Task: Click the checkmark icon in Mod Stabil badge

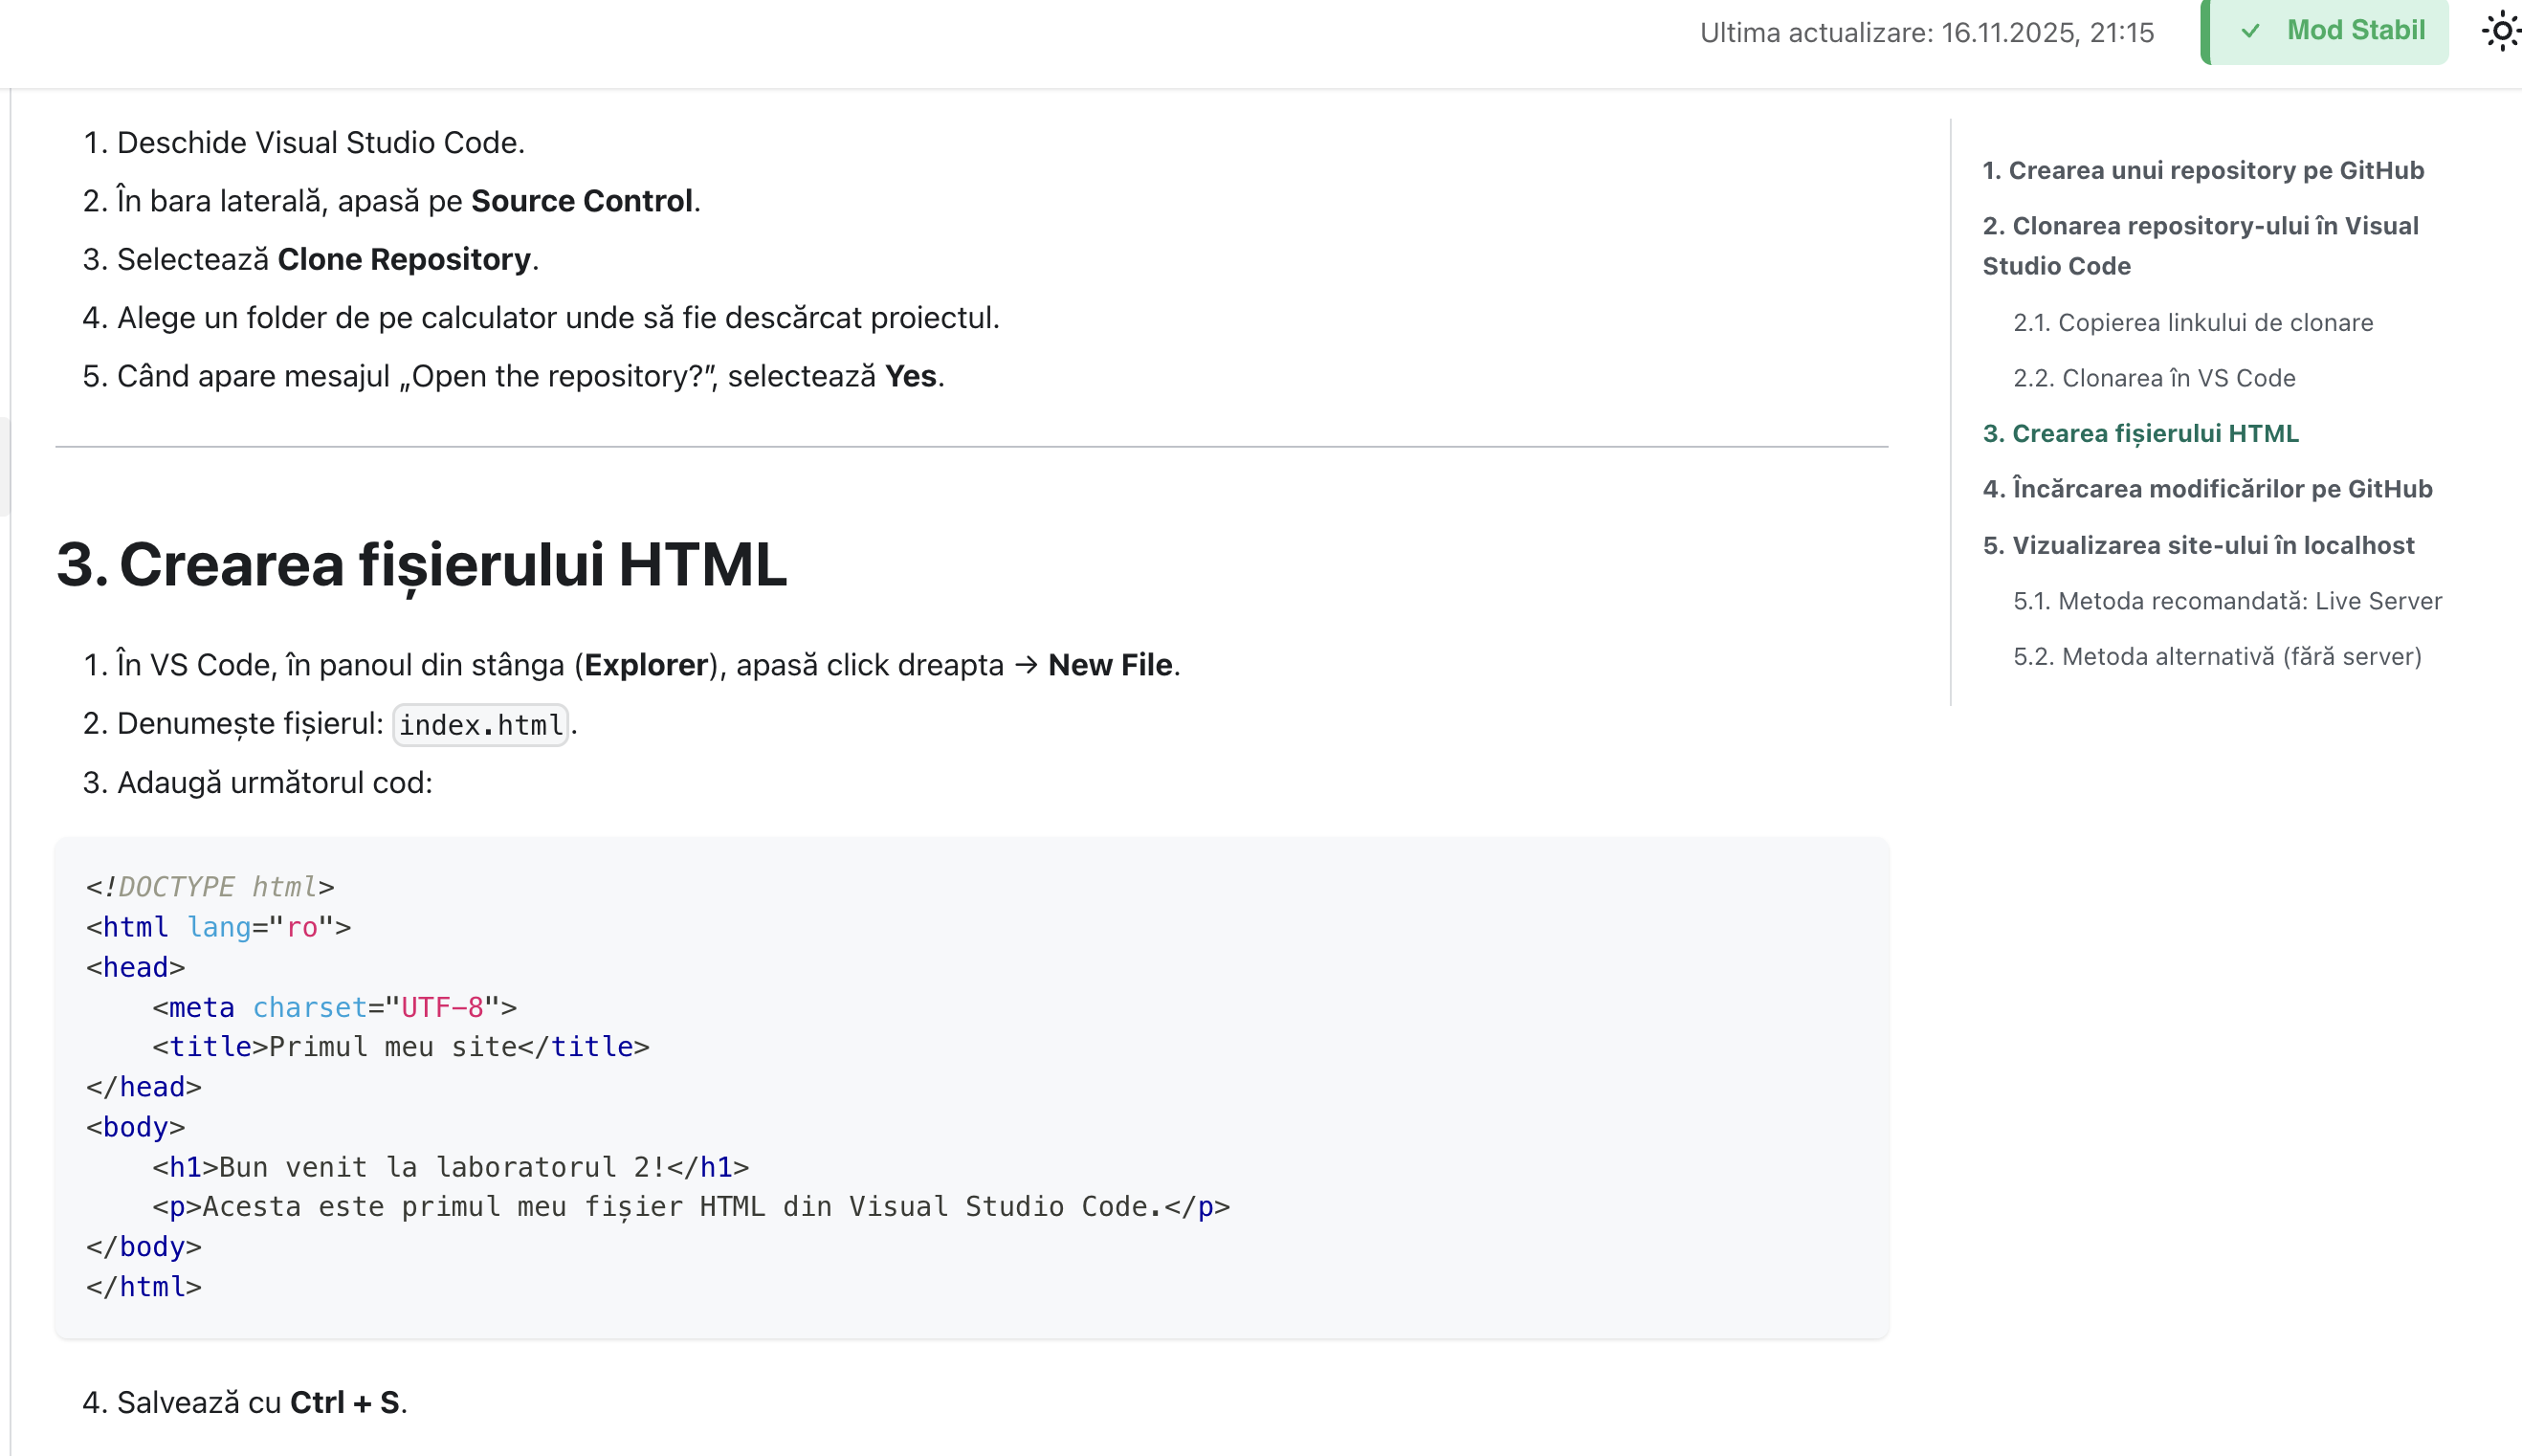Action: [2250, 31]
